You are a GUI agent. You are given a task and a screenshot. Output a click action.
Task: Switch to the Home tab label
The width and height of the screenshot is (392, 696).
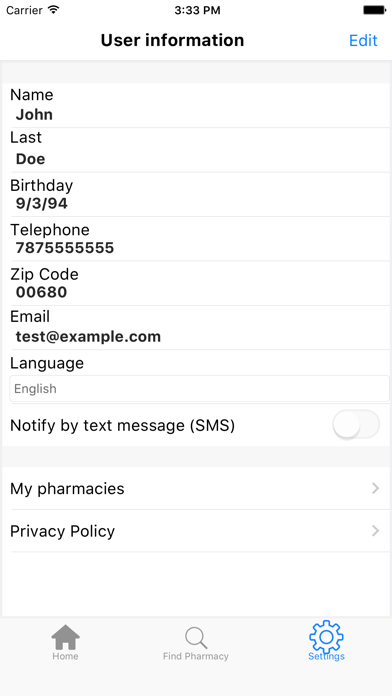pos(65,656)
